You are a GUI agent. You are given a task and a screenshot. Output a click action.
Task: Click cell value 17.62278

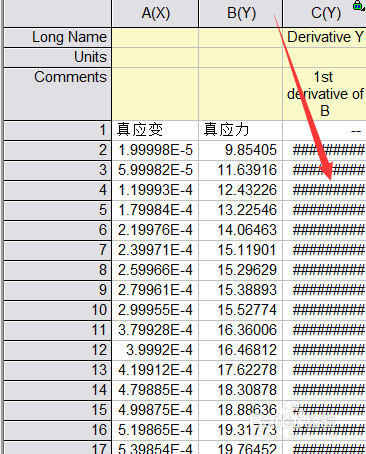point(241,370)
